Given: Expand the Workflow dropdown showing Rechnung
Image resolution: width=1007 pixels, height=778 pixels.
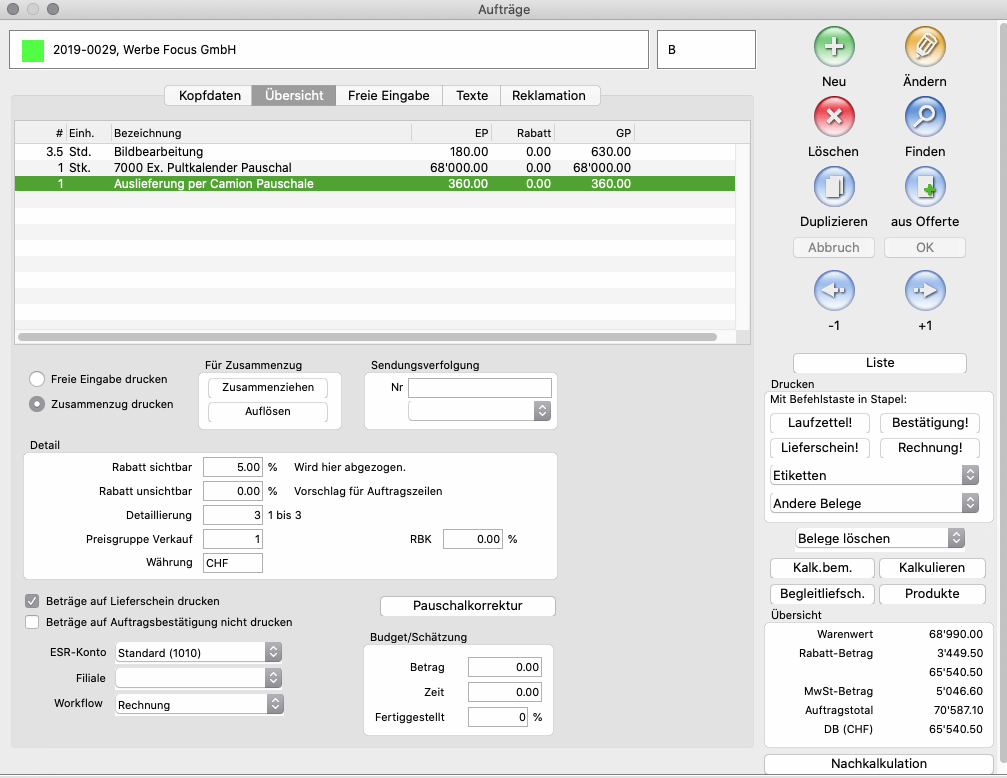Looking at the screenshot, I should click(199, 704).
